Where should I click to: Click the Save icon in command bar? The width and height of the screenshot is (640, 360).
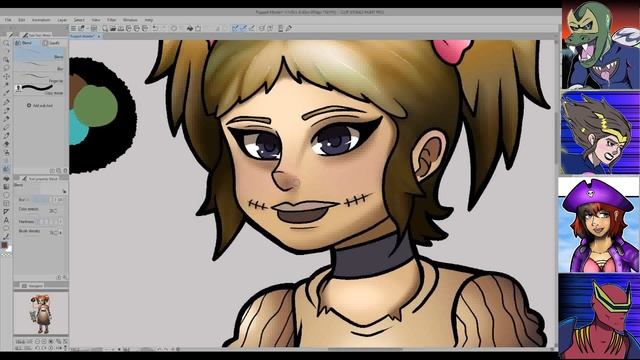pos(121,28)
